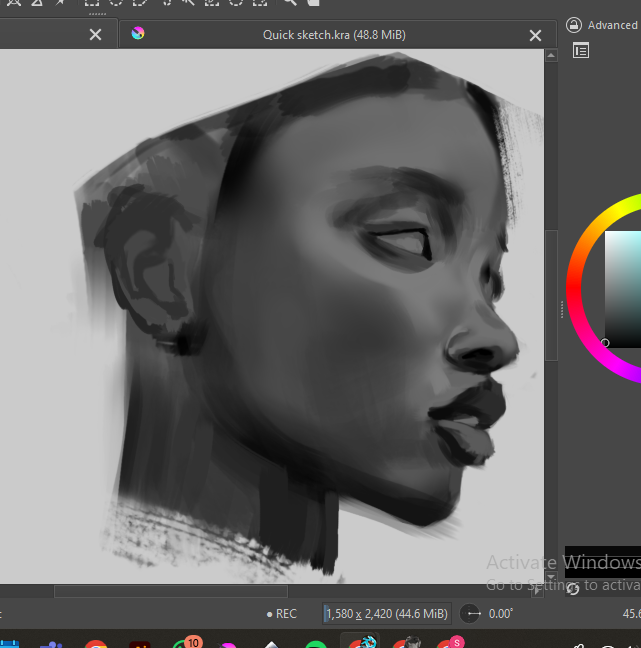641x648 pixels.
Task: Click the Advanced docker title
Action: tap(612, 25)
